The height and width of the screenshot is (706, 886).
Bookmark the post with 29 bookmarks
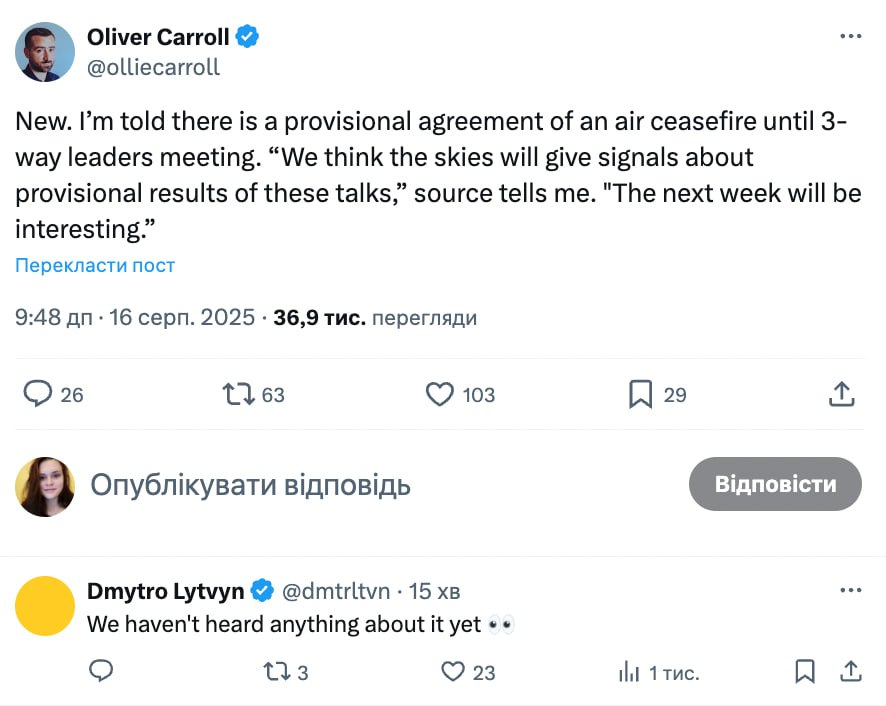click(640, 394)
